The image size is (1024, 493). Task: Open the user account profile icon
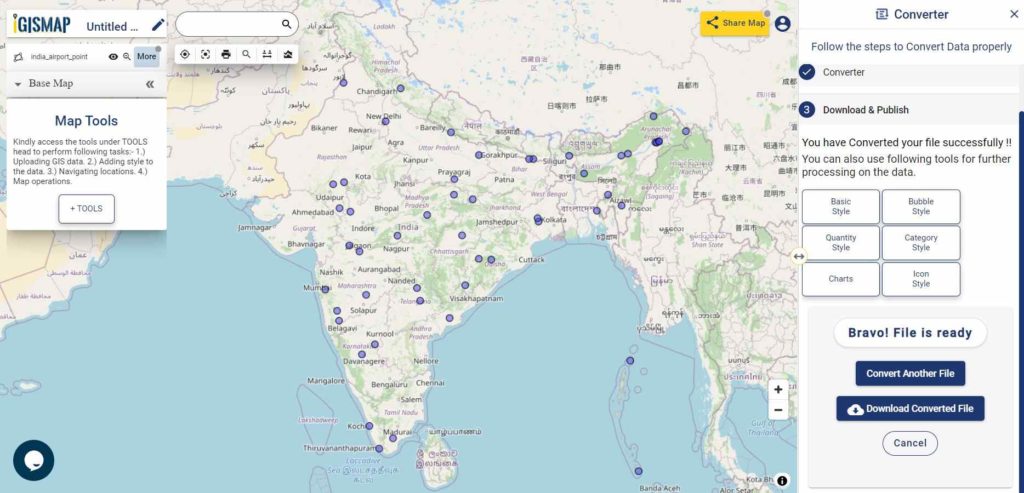click(x=782, y=24)
